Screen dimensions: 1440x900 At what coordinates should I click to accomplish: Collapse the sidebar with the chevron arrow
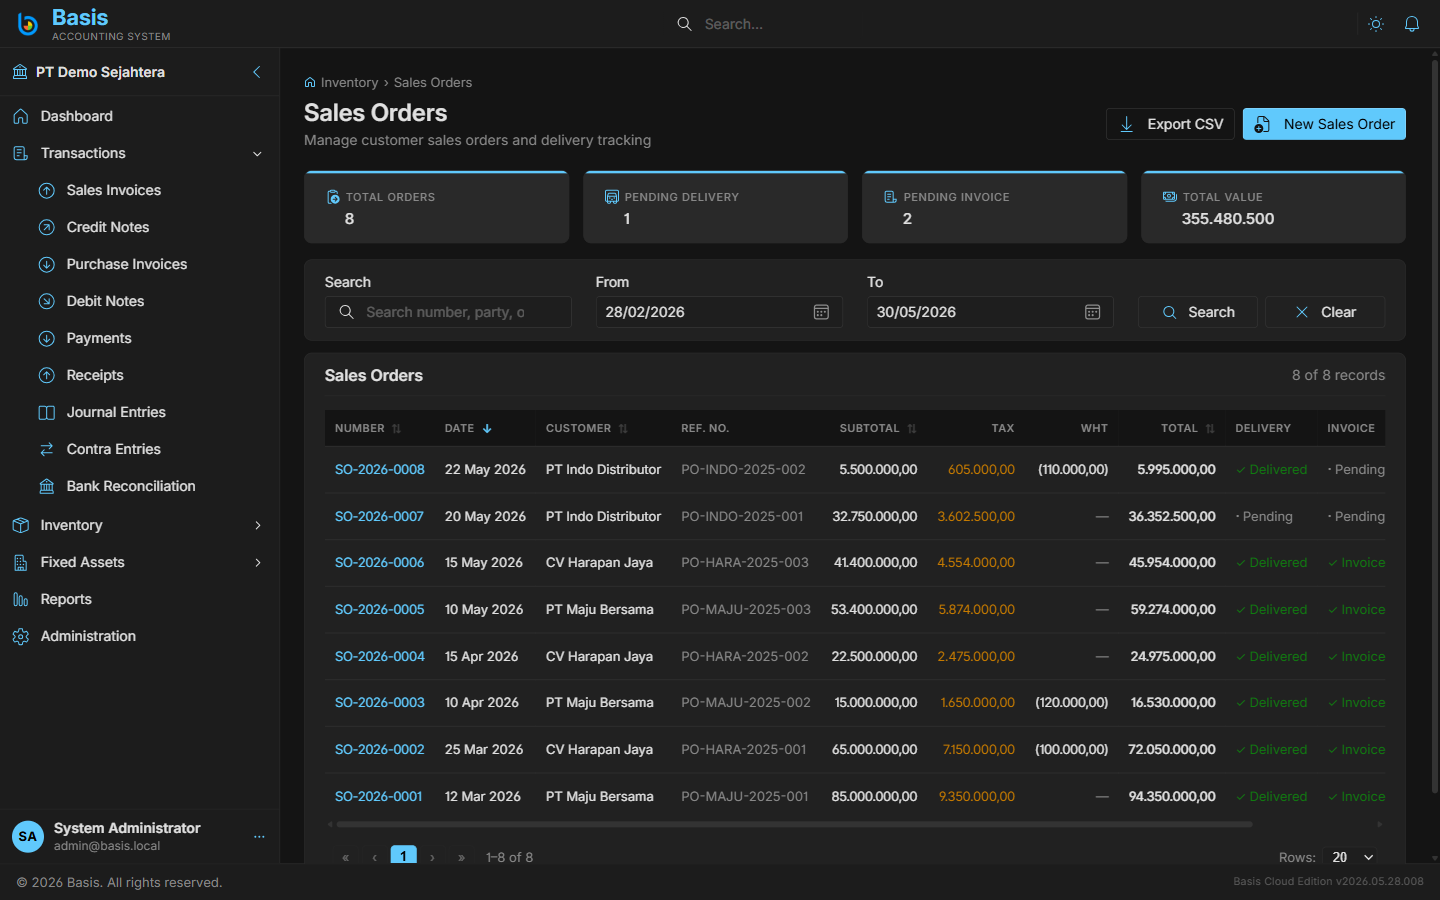click(x=257, y=72)
